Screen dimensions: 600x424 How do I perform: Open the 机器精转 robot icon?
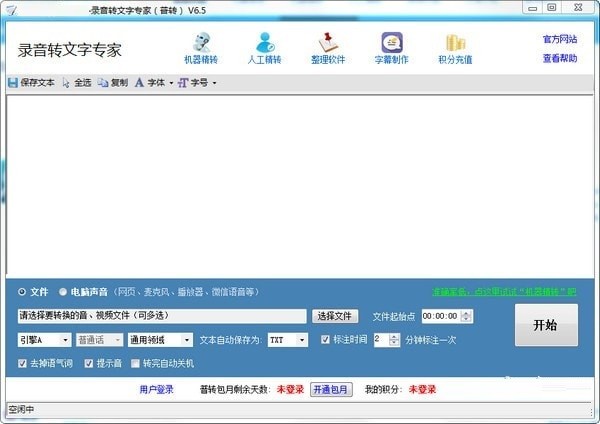(202, 42)
